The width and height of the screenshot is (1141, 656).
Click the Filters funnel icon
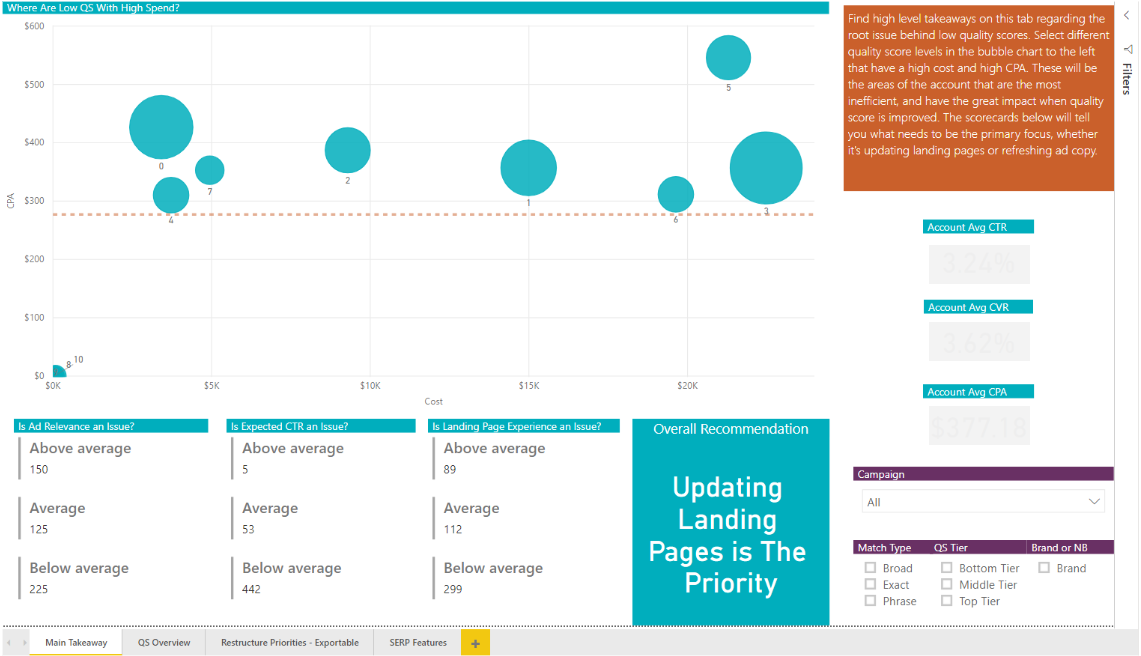[x=1127, y=49]
